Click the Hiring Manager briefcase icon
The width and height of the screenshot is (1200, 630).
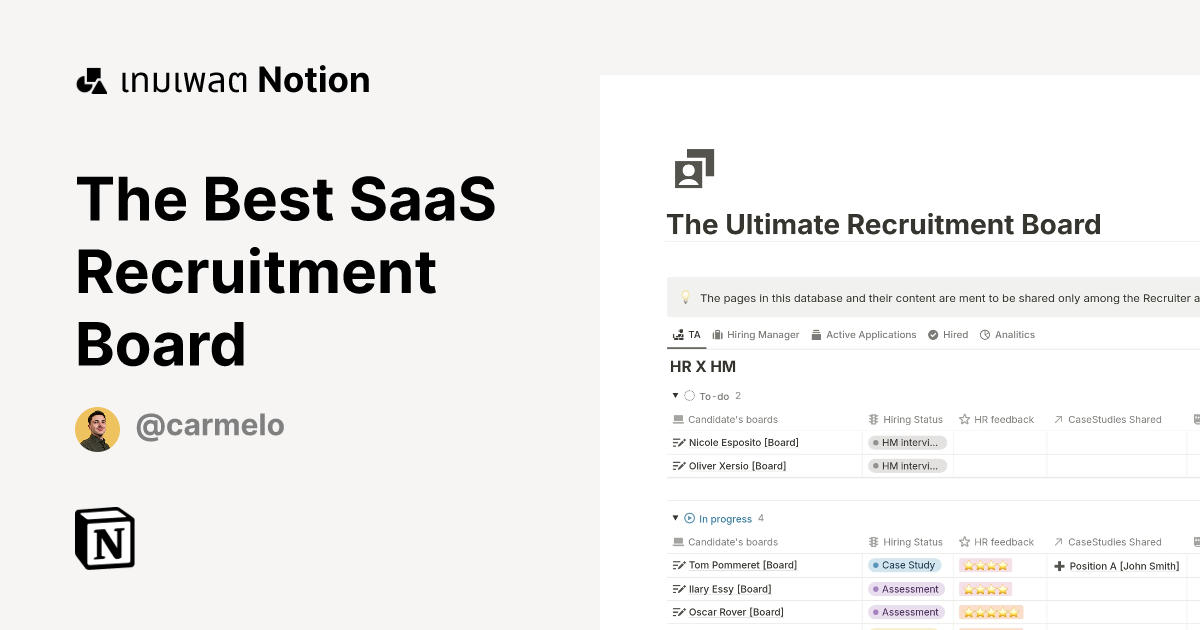[717, 334]
